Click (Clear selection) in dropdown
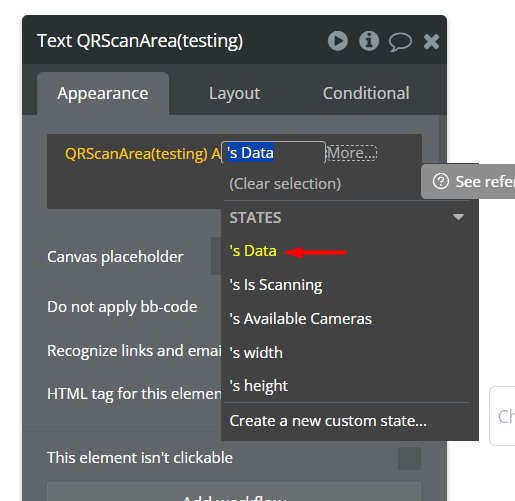 (285, 184)
